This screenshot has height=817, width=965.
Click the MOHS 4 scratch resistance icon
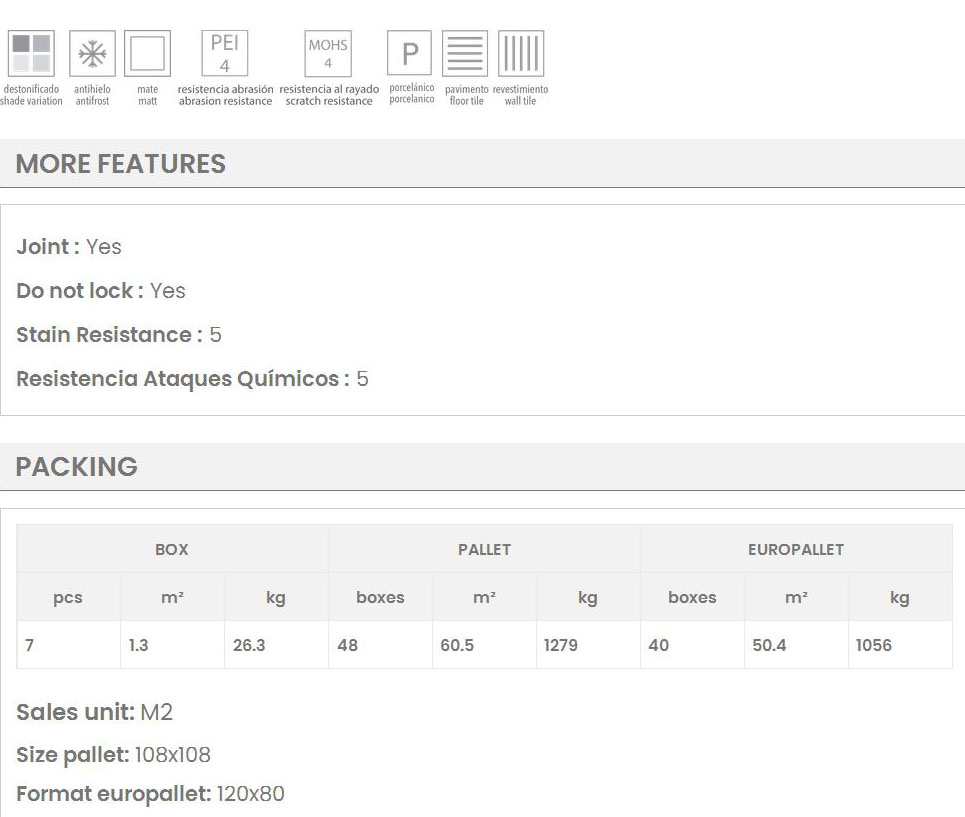pyautogui.click(x=328, y=54)
